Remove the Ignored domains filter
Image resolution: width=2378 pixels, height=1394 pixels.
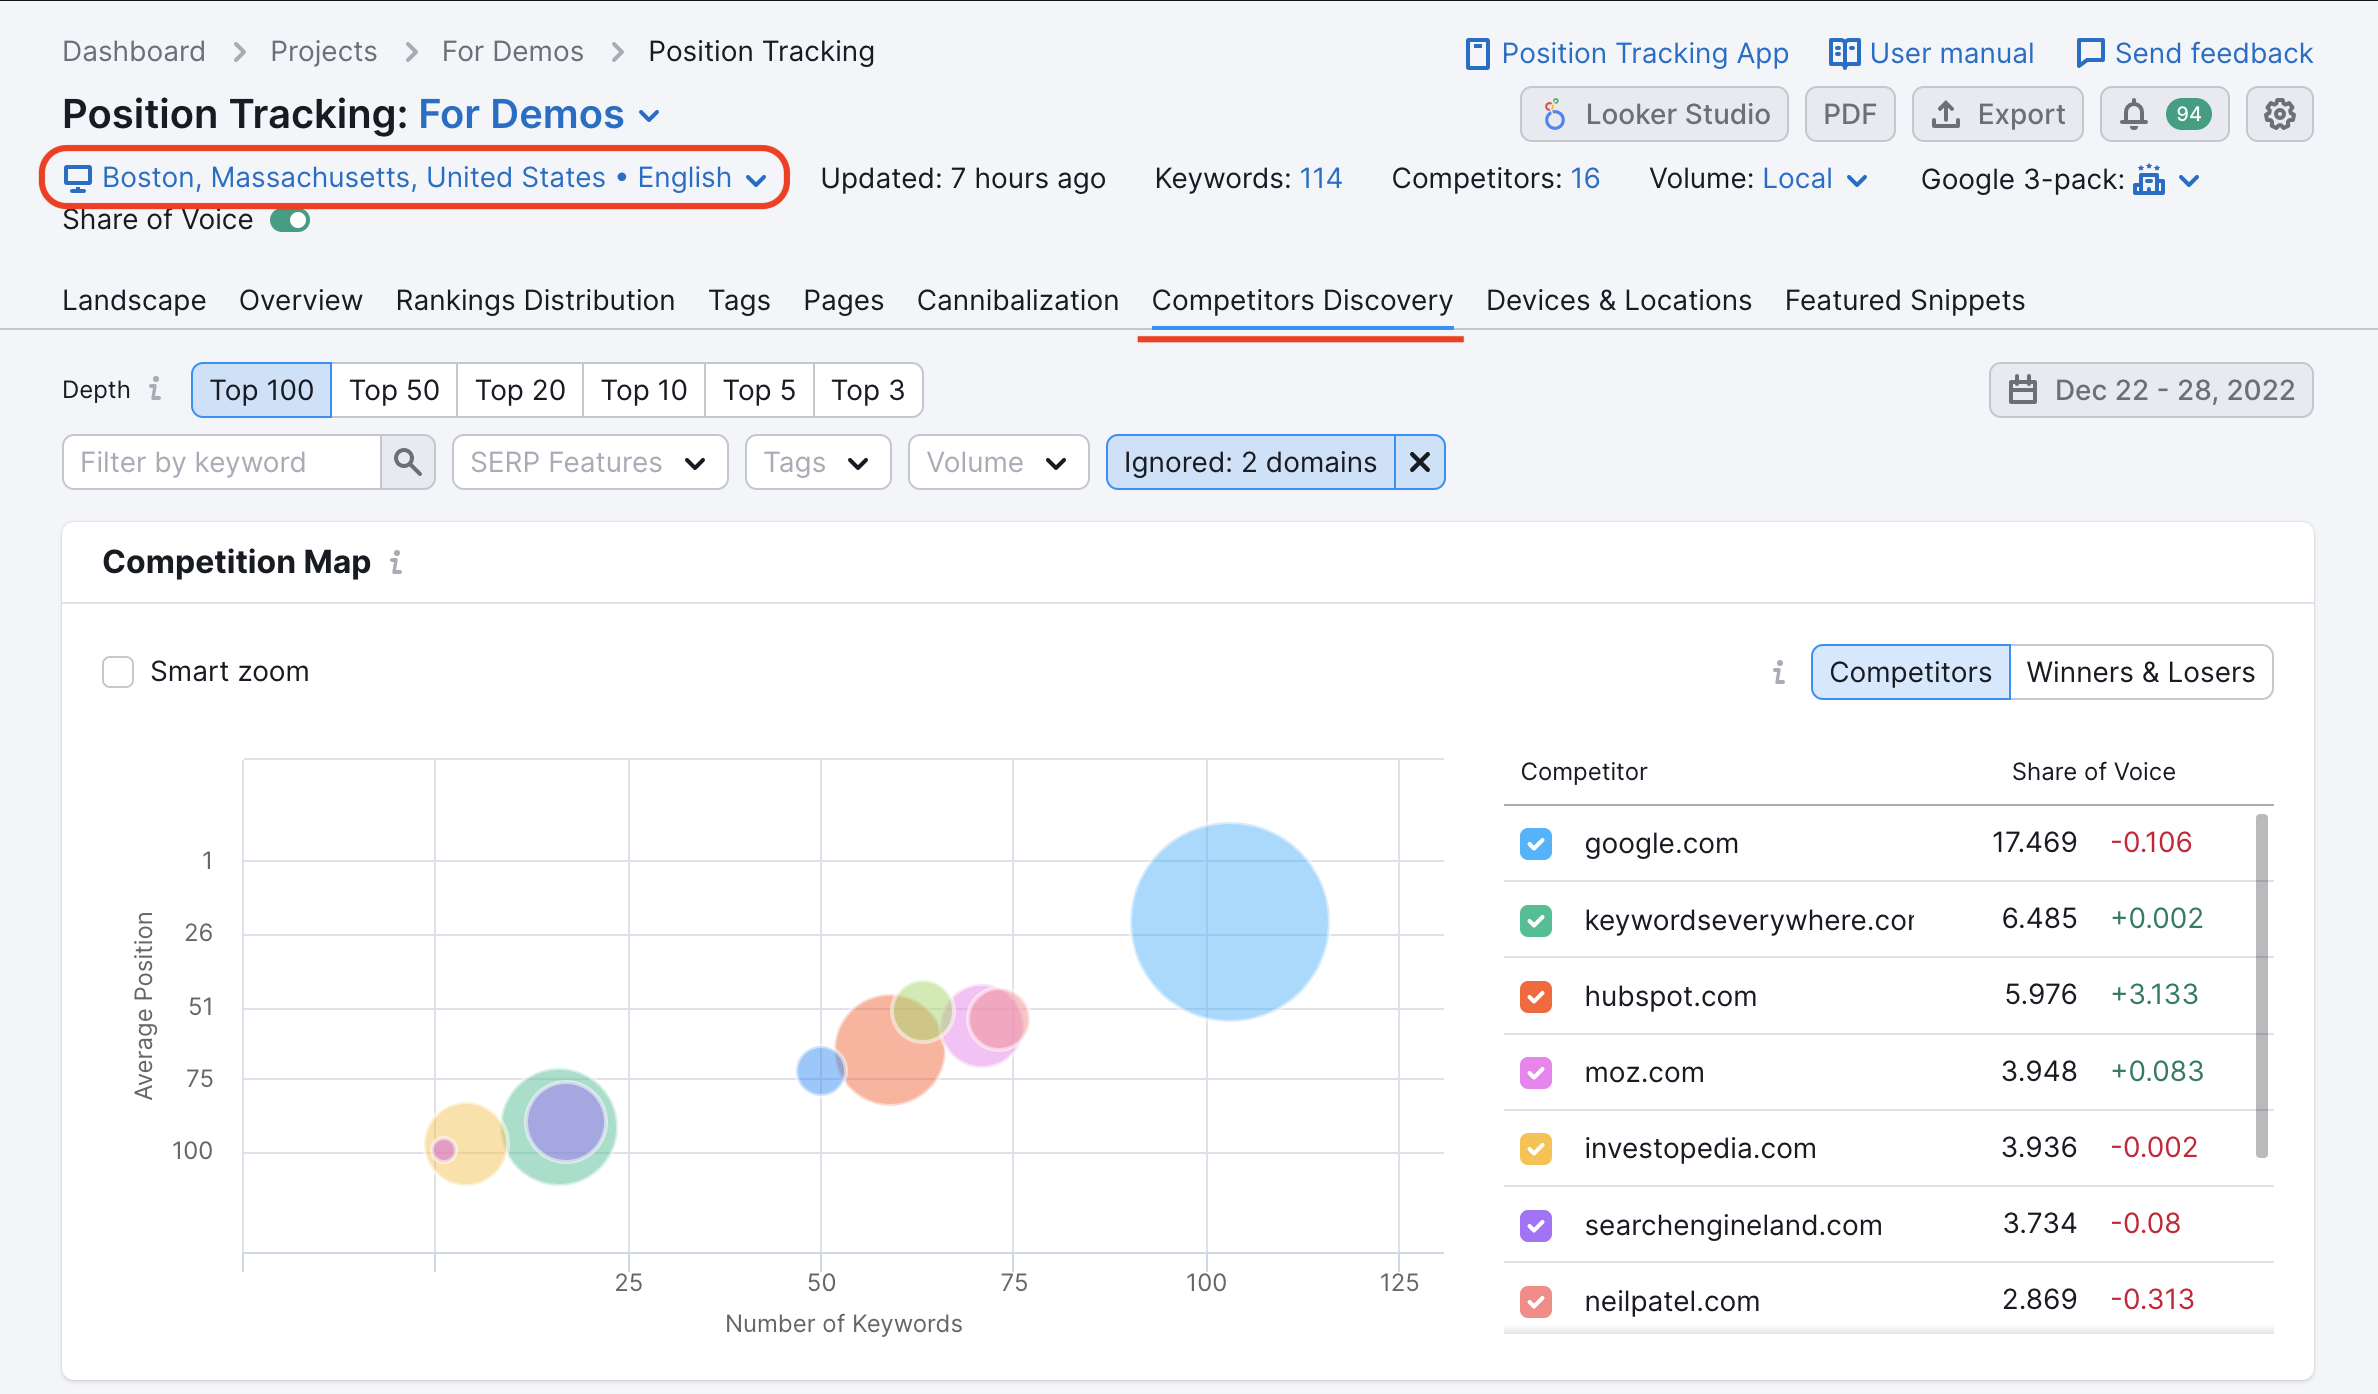click(x=1419, y=461)
